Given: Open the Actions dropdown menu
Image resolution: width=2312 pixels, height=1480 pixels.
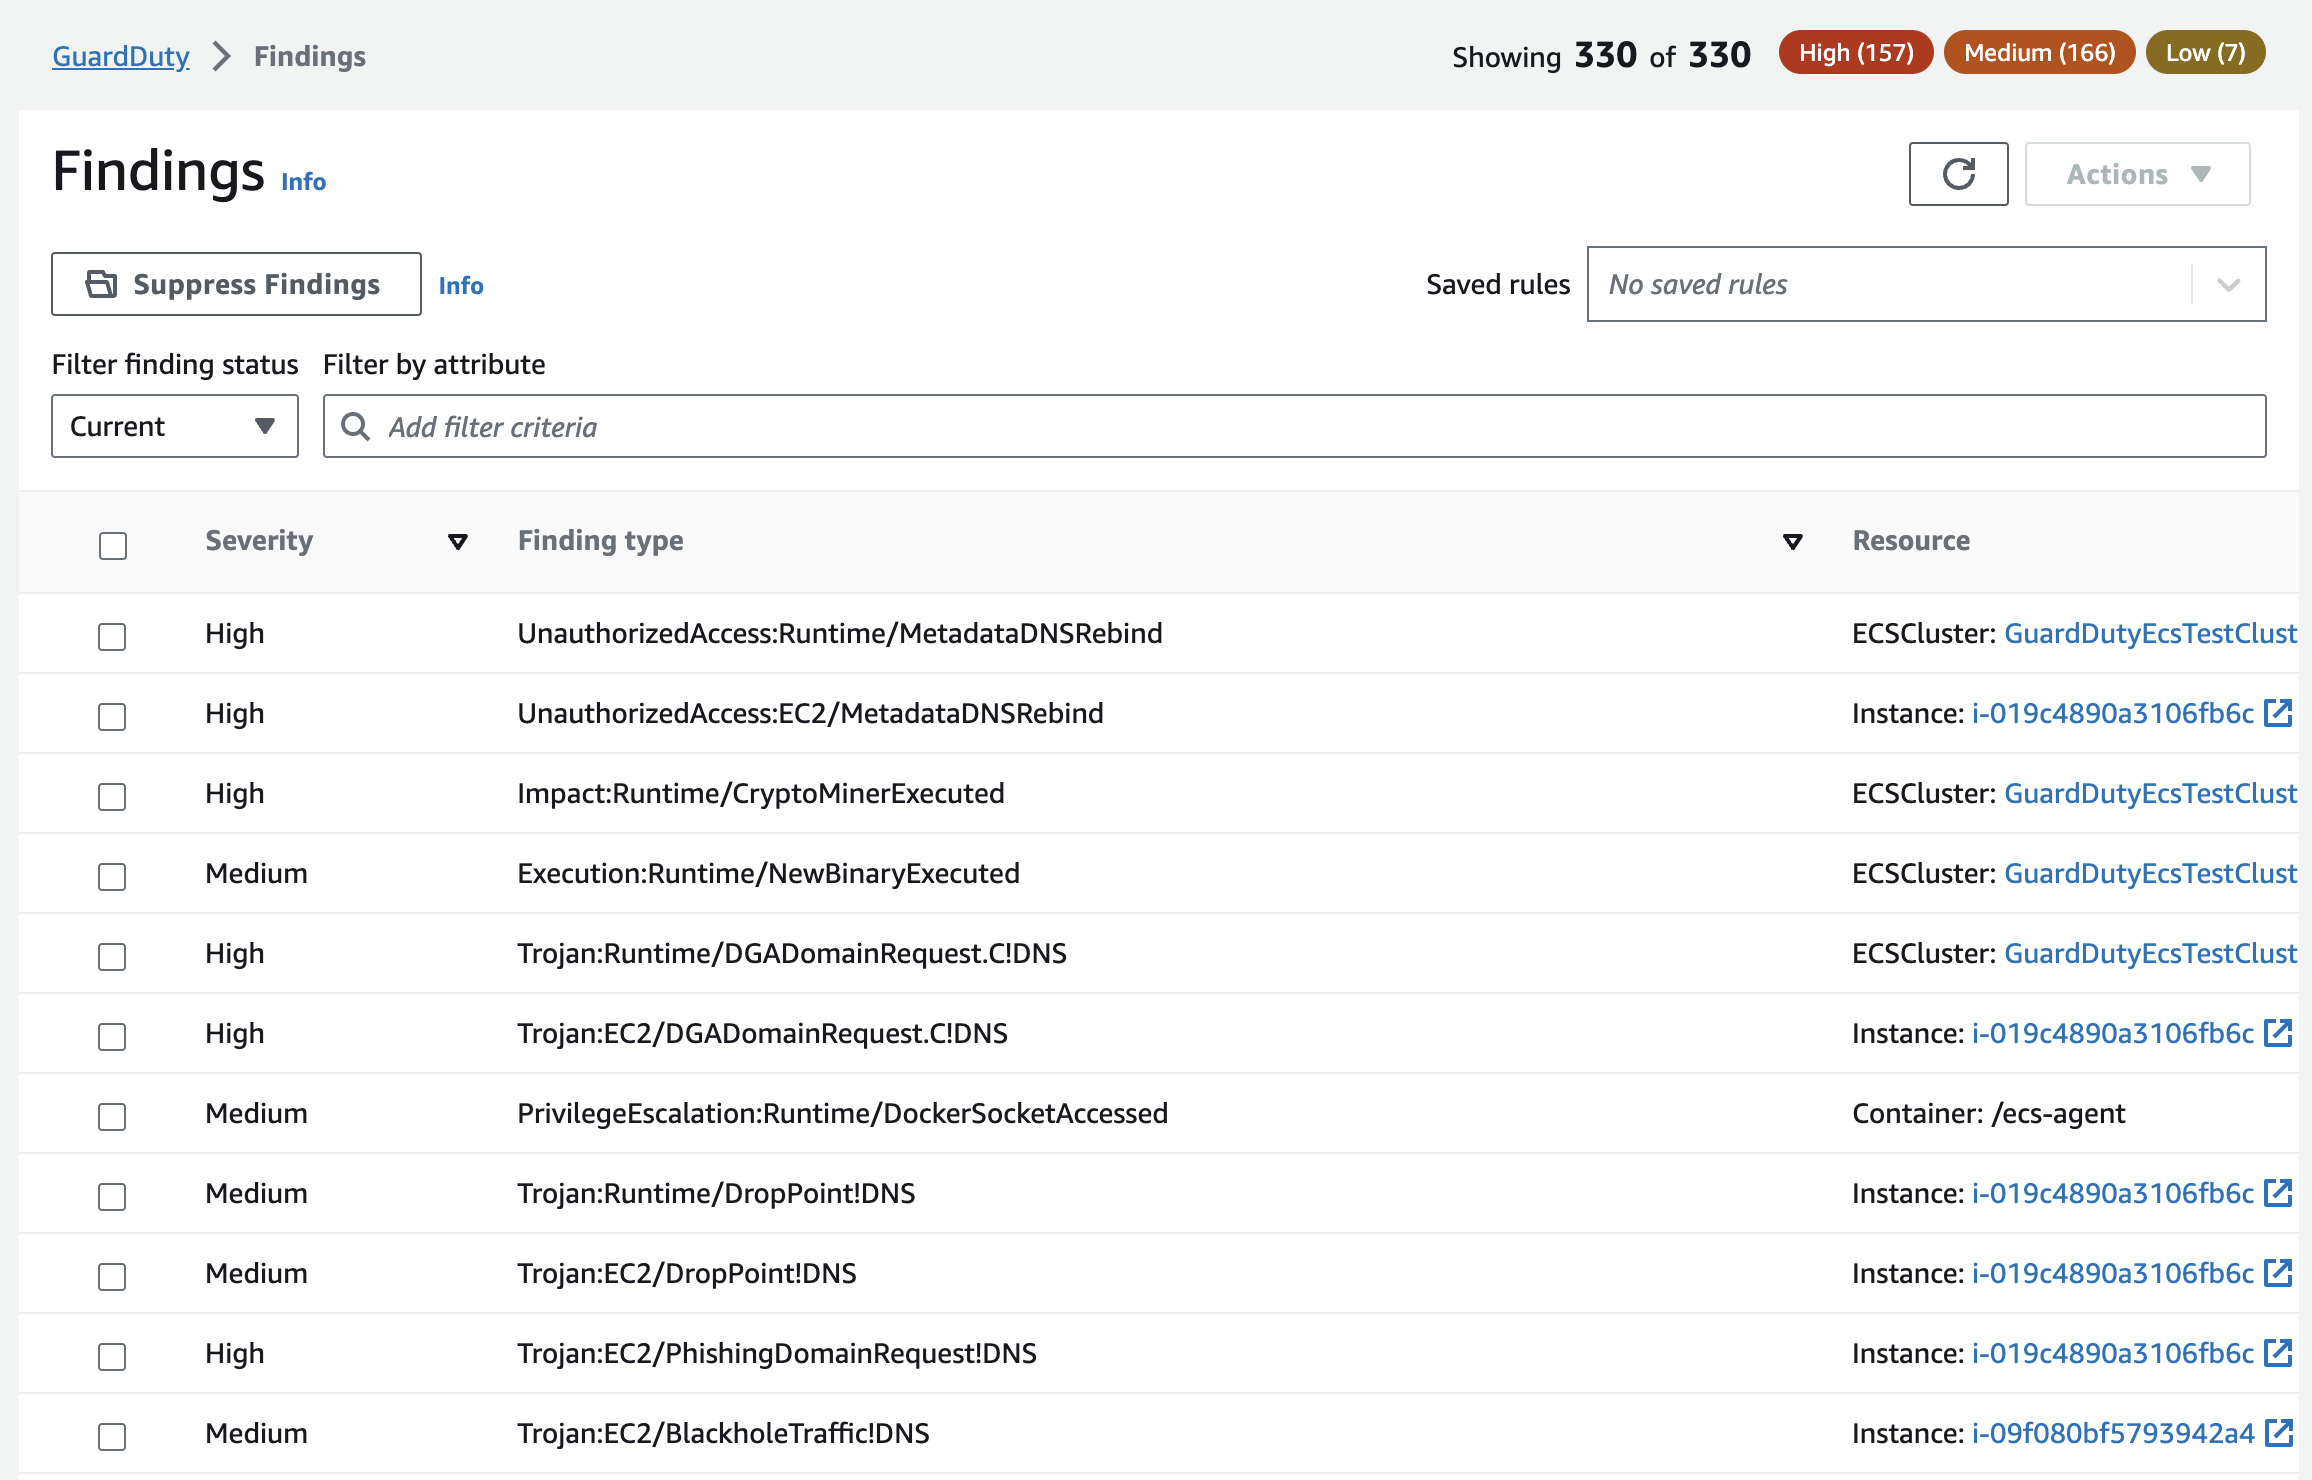Looking at the screenshot, I should pyautogui.click(x=2137, y=174).
